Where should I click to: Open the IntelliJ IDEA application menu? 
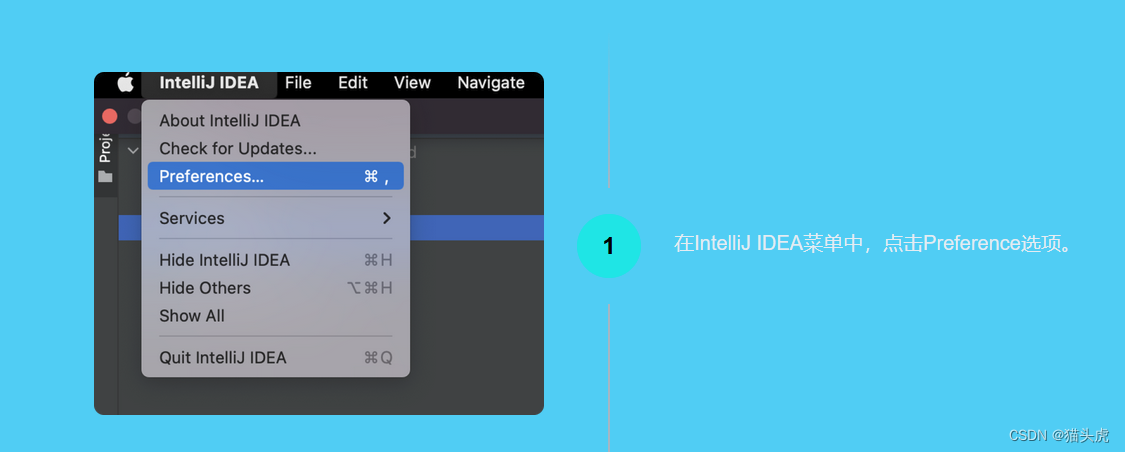click(209, 83)
